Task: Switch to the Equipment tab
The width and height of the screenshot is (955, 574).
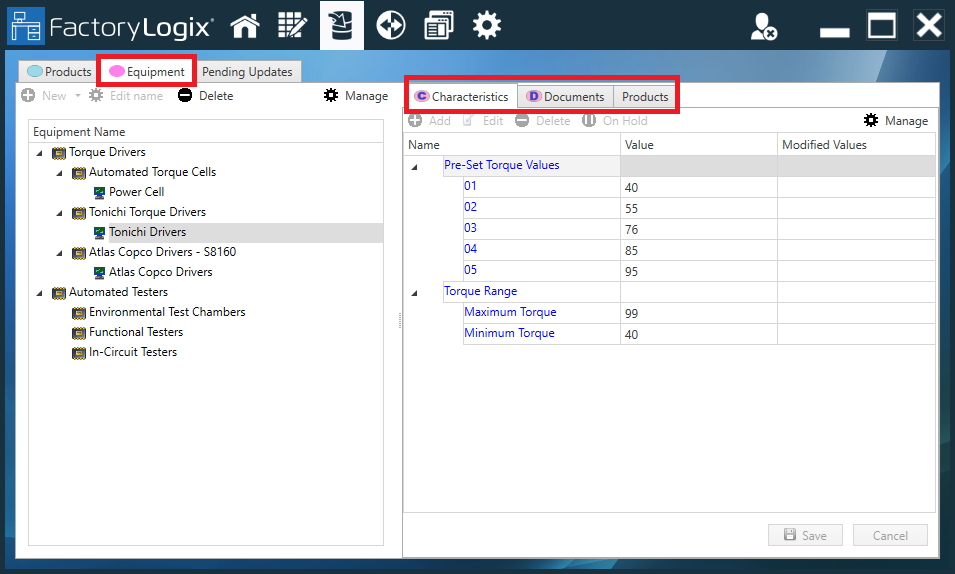Action: click(x=147, y=72)
